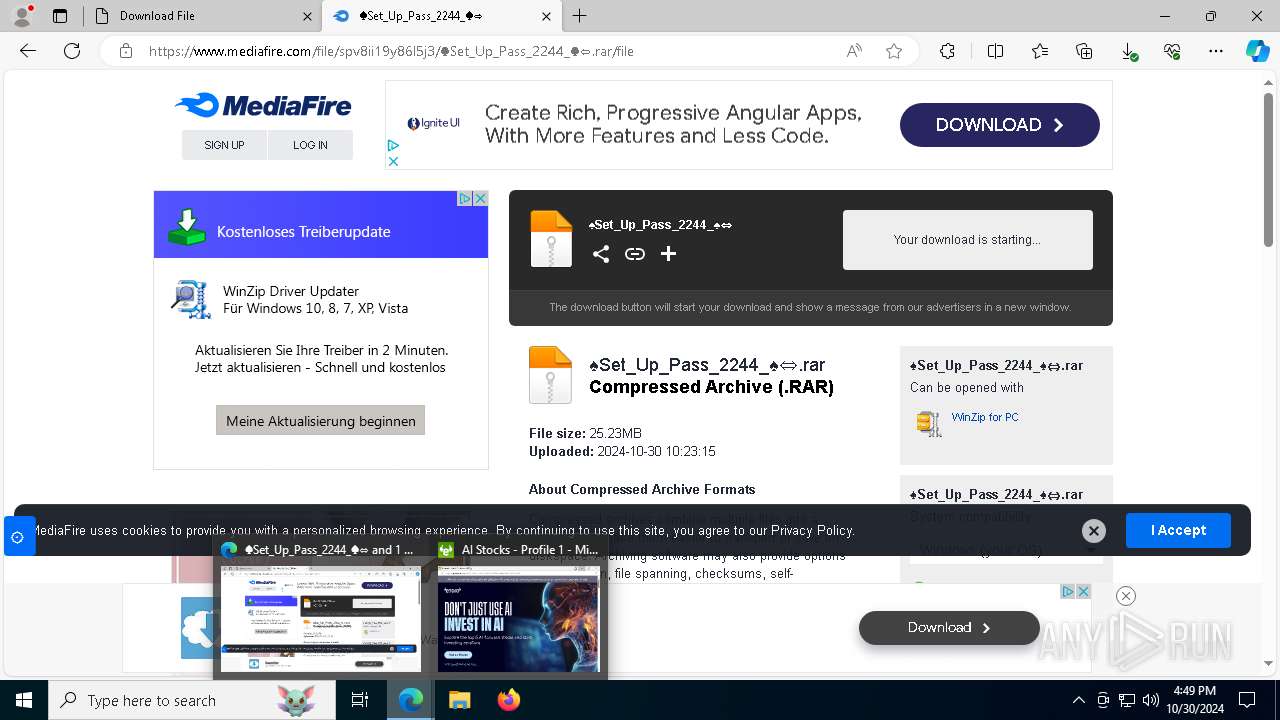Show hidden system tray icons
This screenshot has width=1280, height=720.
click(1078, 700)
